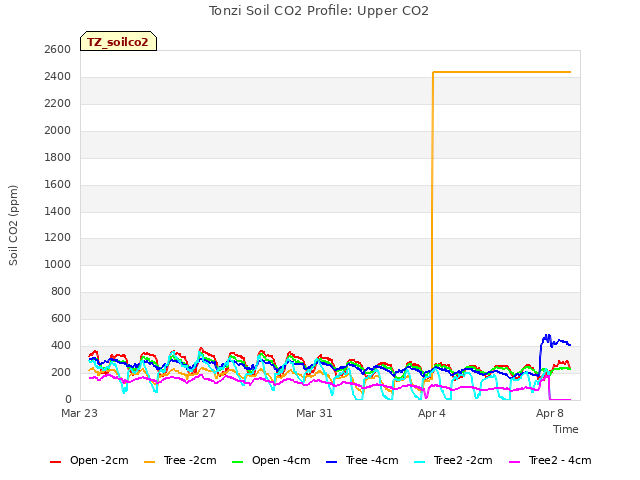640x480 pixels.
Task: Click the Time axis title
Action: pos(566,429)
